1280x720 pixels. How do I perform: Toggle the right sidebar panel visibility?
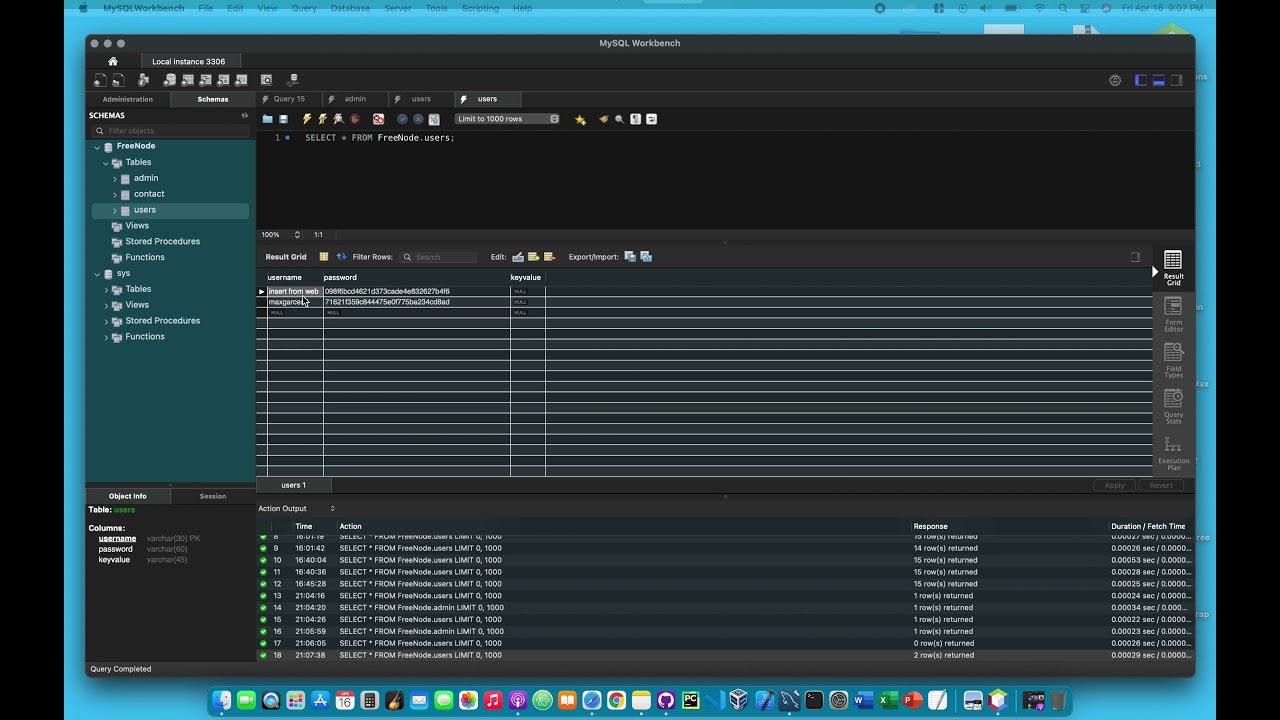click(1177, 80)
